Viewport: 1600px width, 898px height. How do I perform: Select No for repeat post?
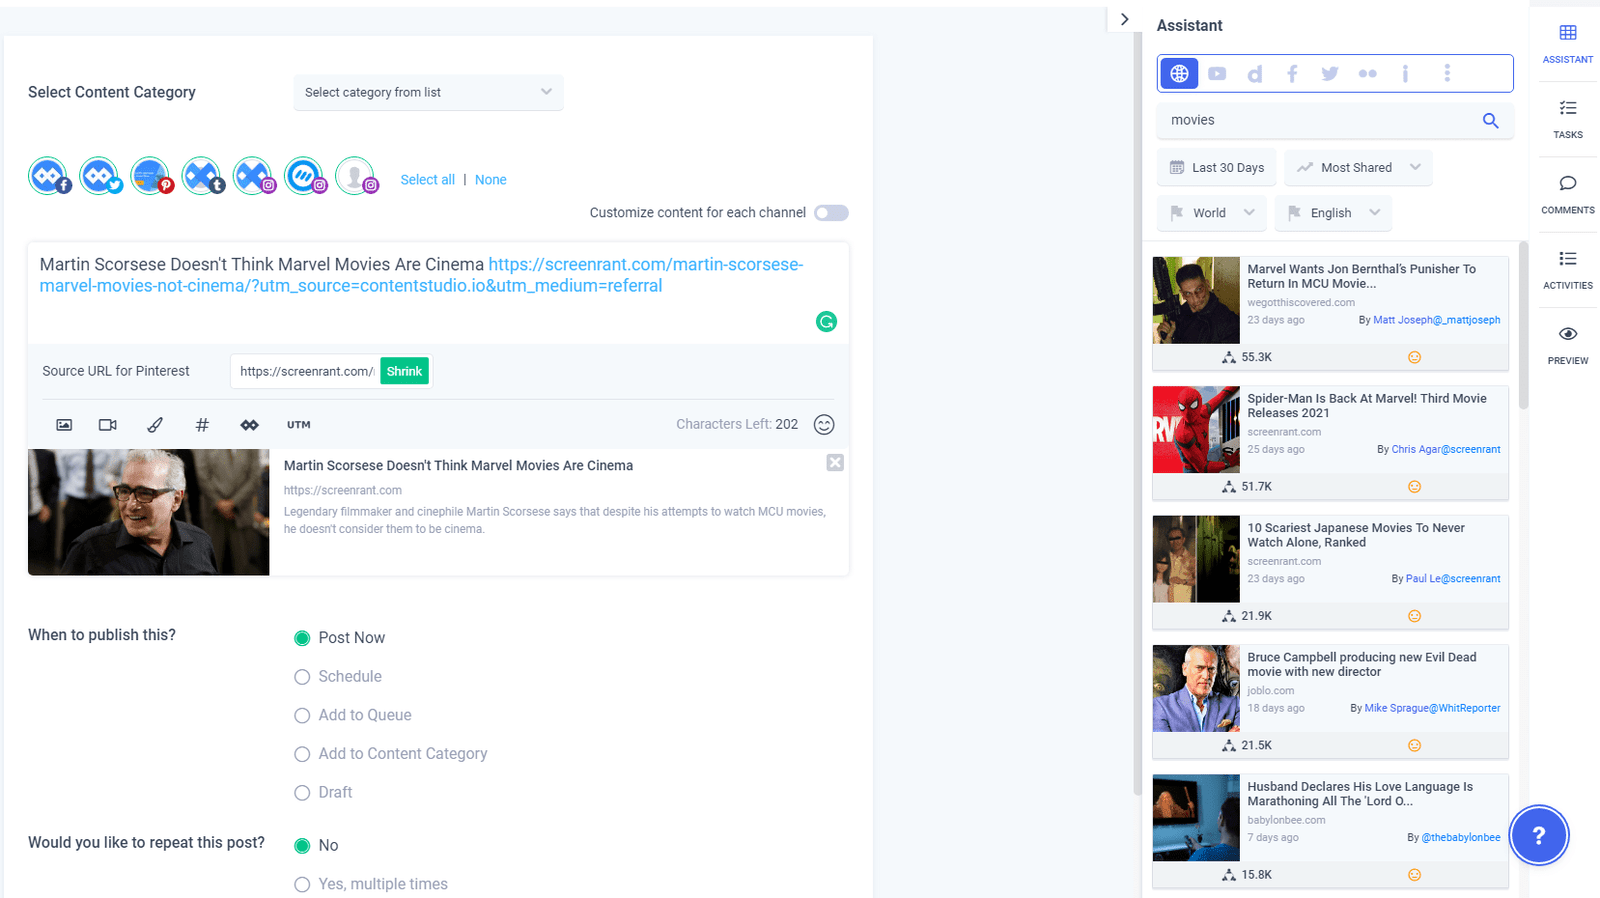tap(302, 846)
